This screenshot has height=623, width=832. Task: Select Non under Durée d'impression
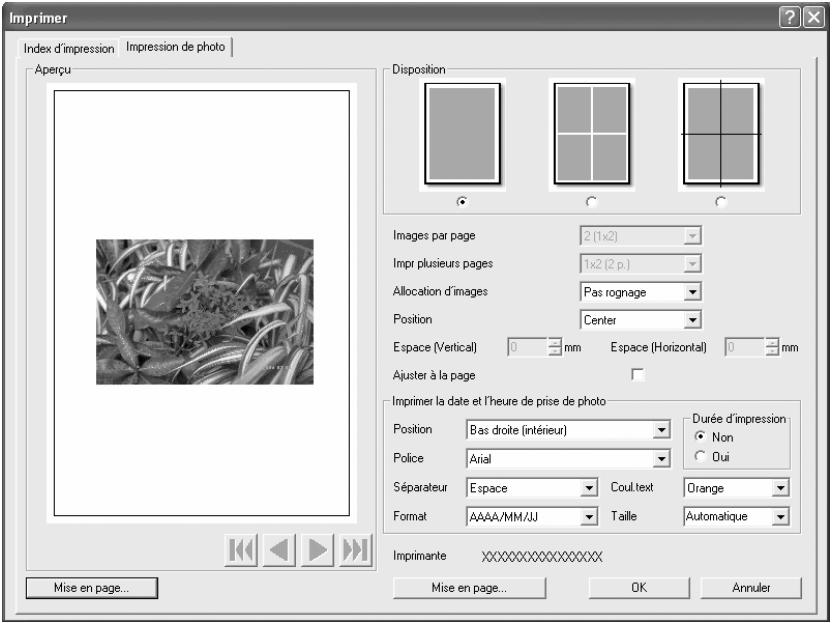coord(700,436)
